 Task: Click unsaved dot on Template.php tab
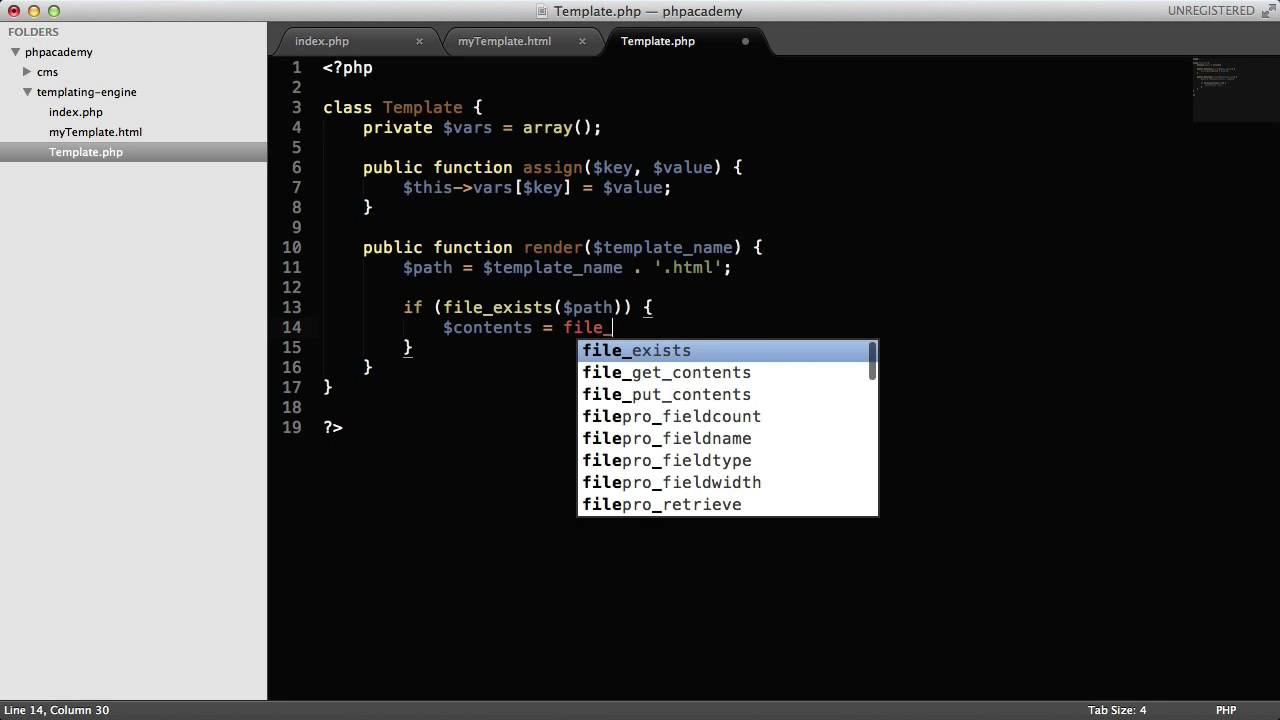745,41
